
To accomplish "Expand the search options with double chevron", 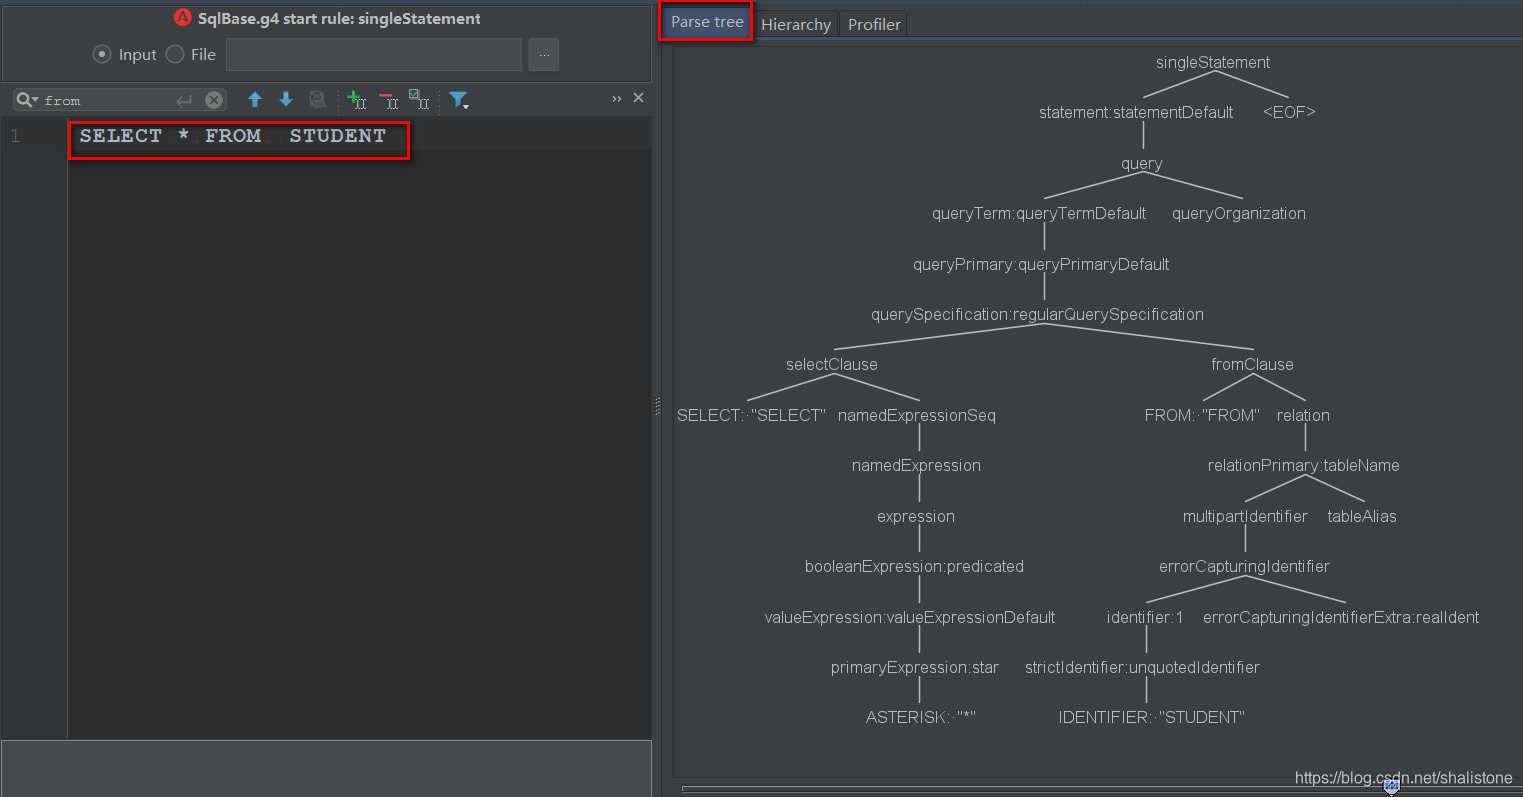I will (615, 98).
